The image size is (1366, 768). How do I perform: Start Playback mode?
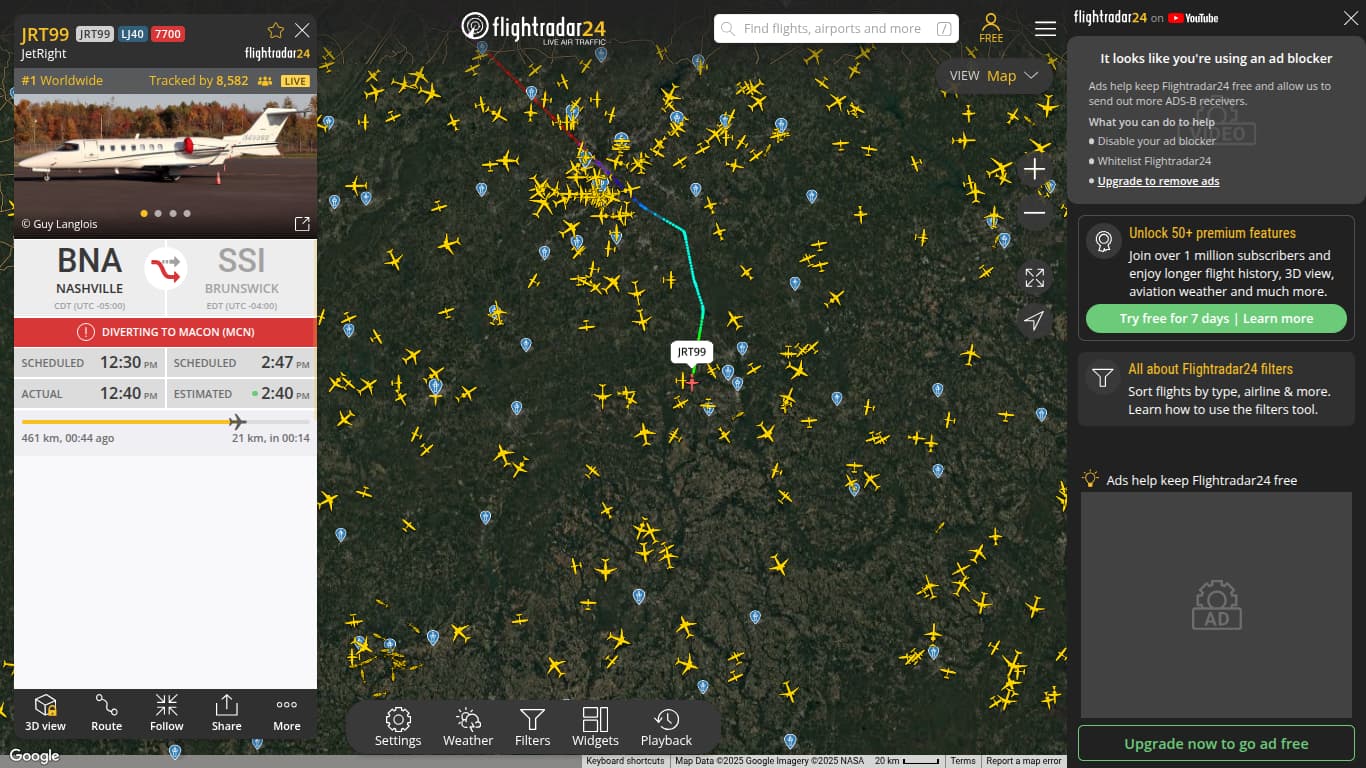click(x=666, y=727)
